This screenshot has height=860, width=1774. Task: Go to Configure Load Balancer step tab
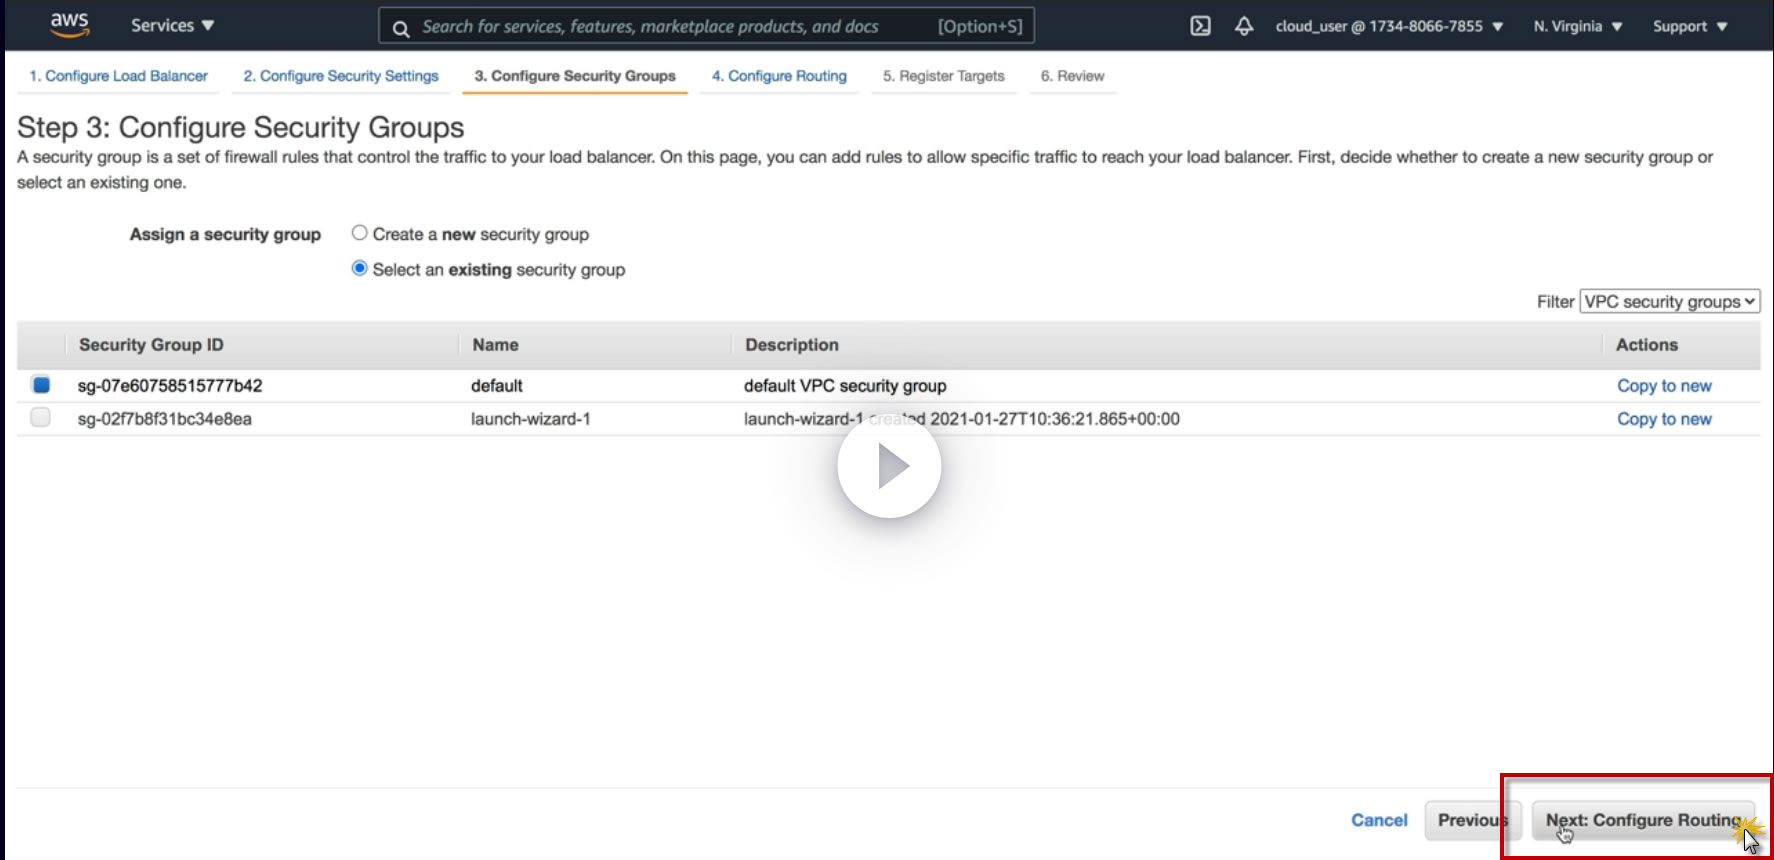coord(118,76)
